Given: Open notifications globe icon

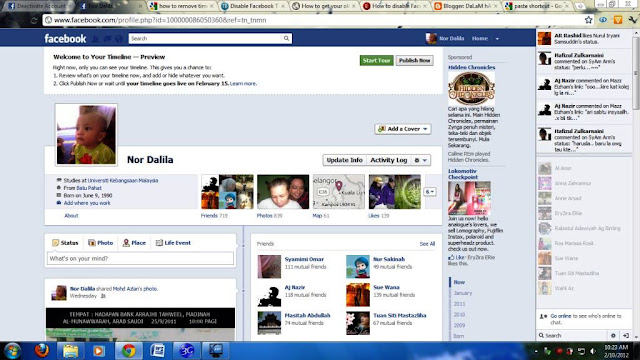Looking at the screenshot, I should 119,39.
